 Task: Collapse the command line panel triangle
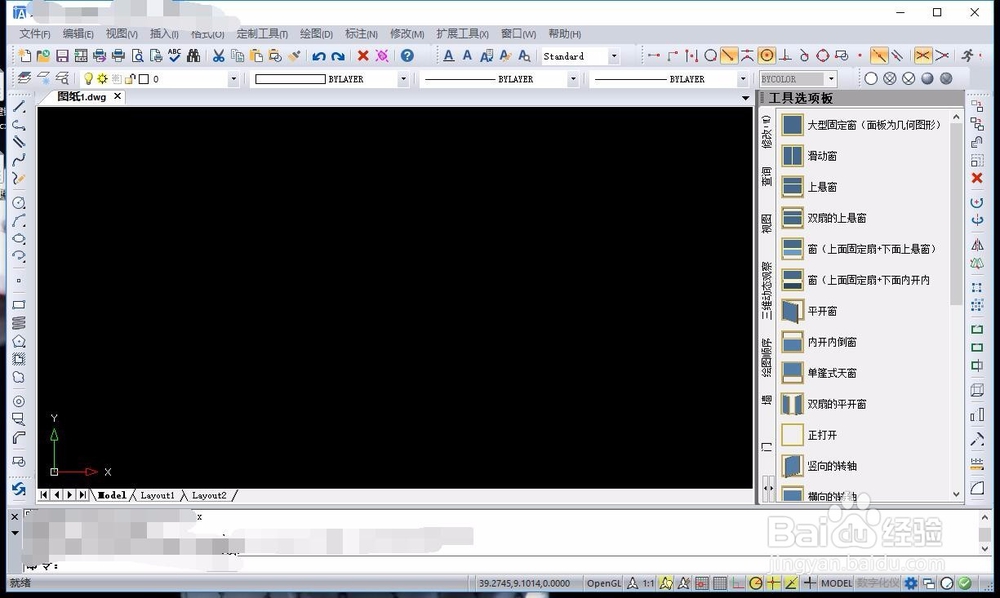pos(15,533)
